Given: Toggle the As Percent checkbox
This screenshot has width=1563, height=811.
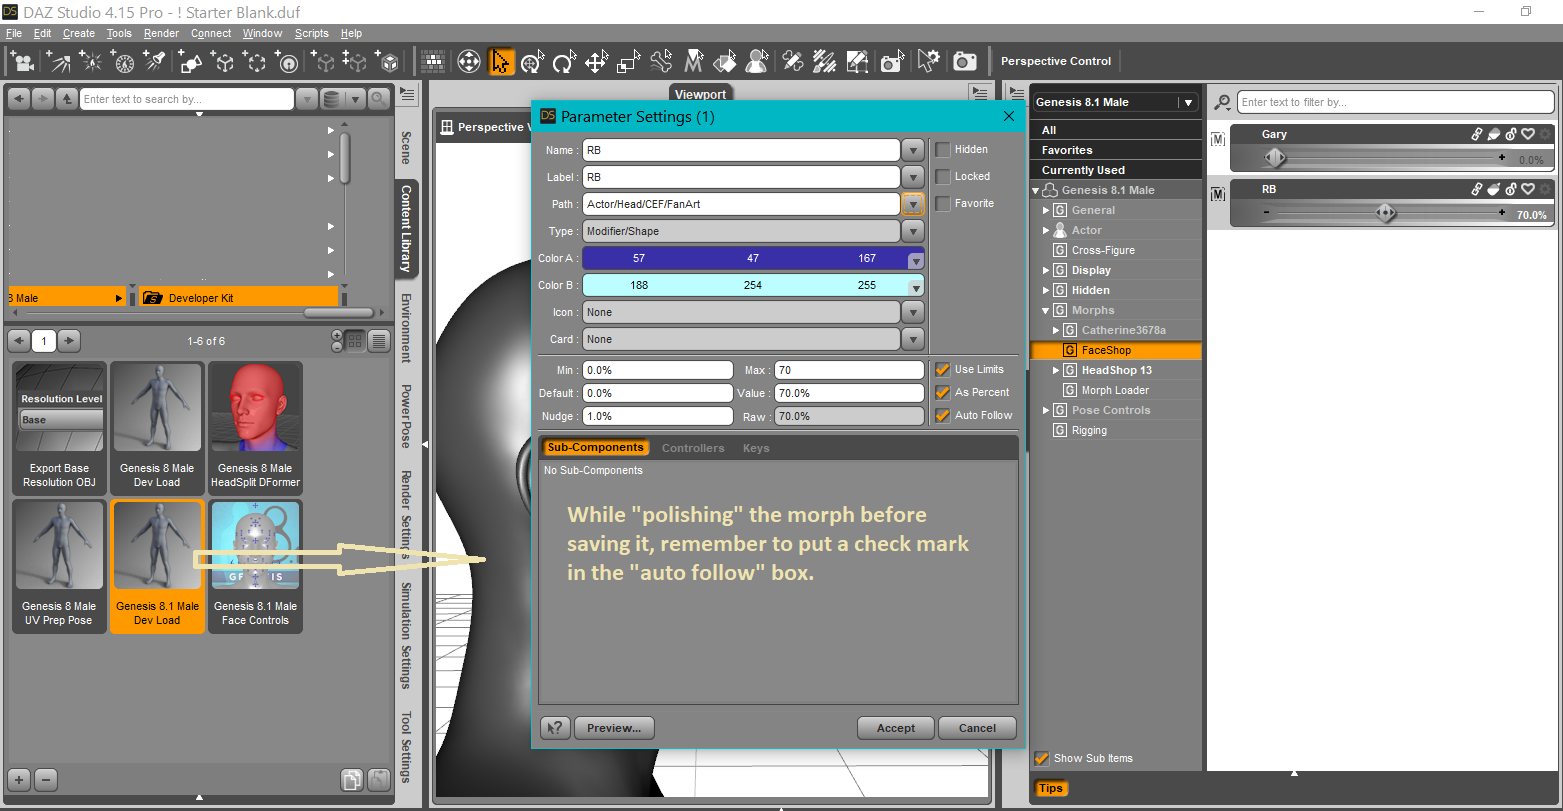Looking at the screenshot, I should [943, 393].
